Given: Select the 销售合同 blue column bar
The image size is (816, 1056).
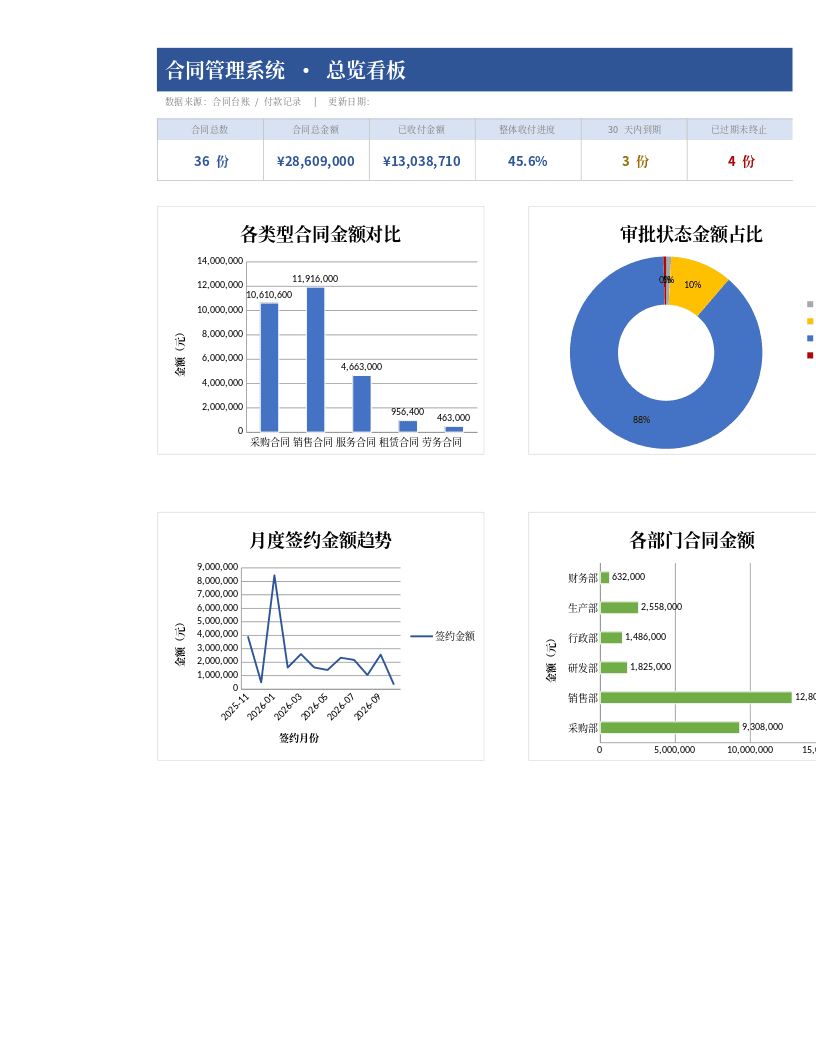Looking at the screenshot, I should coord(315,360).
